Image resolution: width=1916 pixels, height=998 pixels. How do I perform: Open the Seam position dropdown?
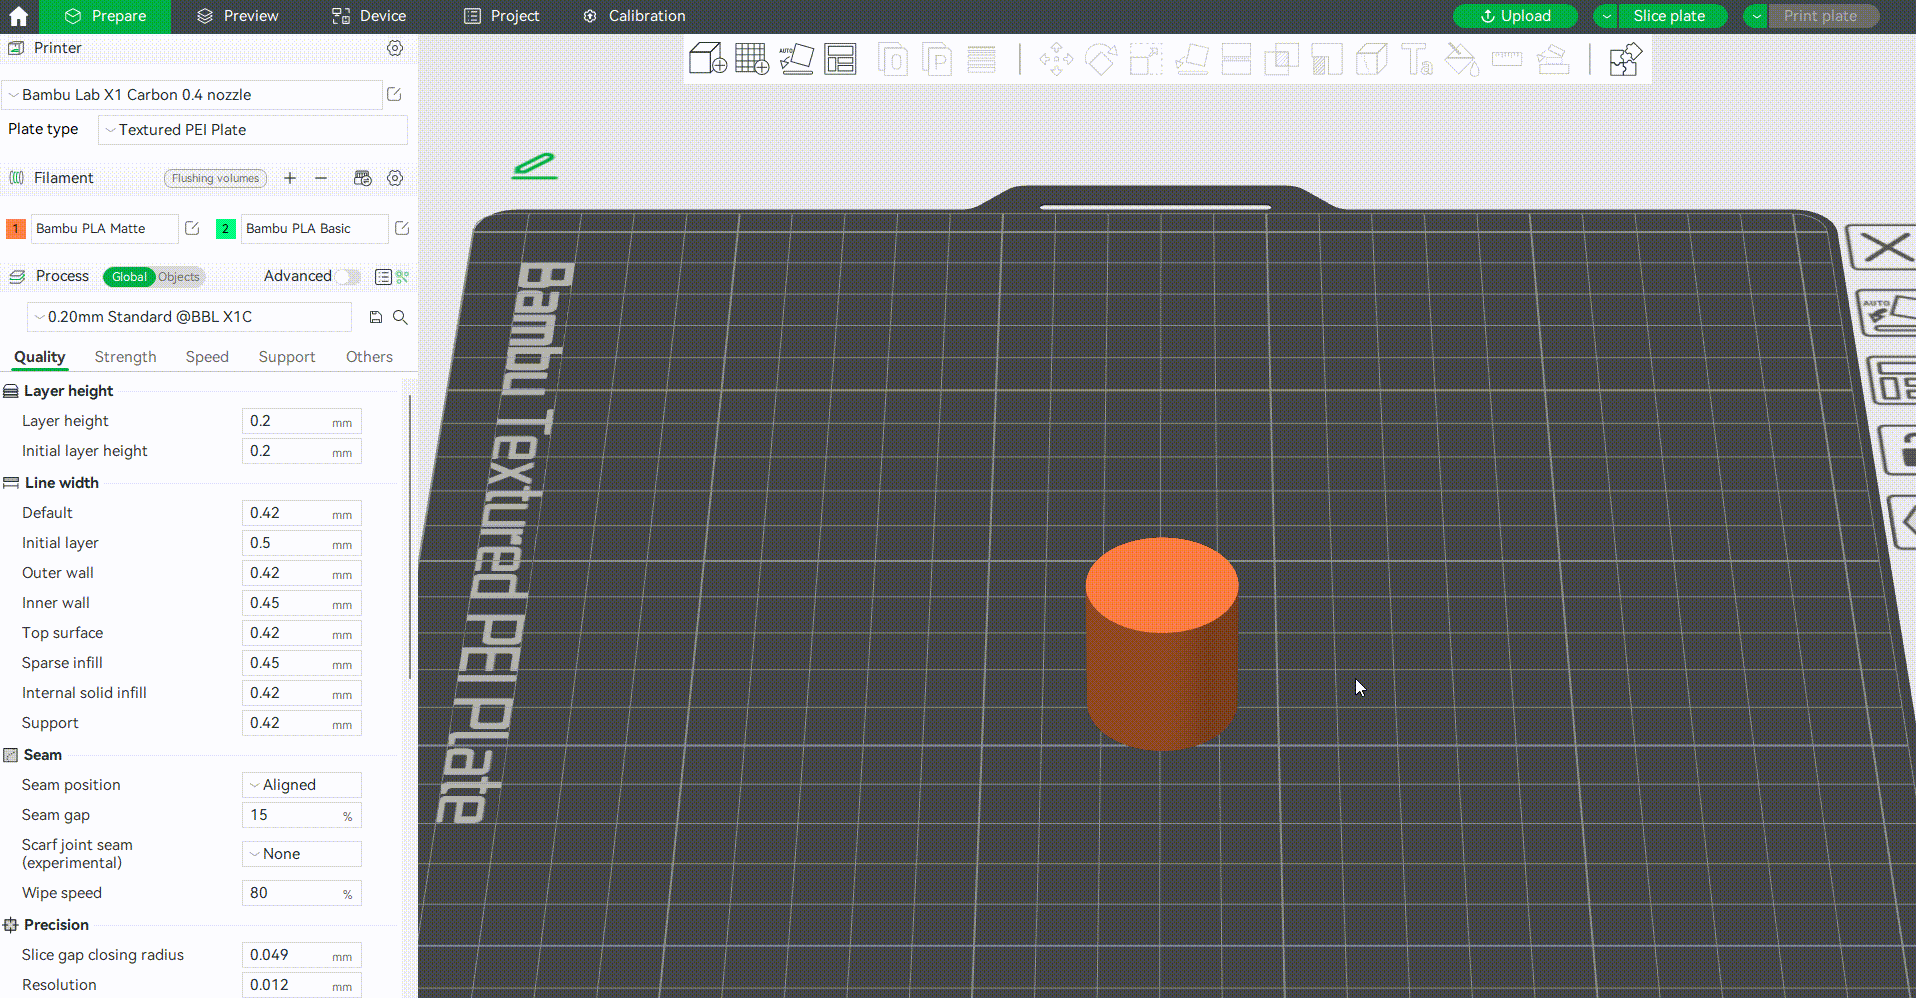[x=302, y=785]
